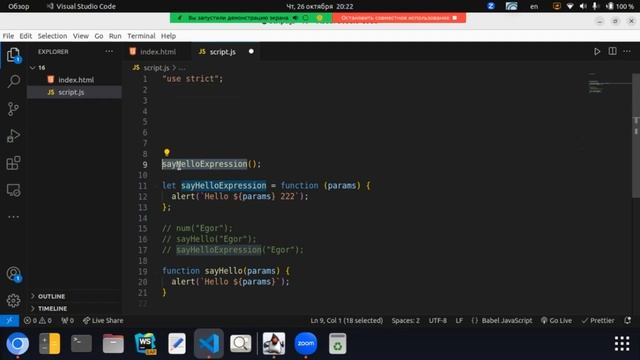Open the Run menu
The image size is (640, 360).
pos(115,36)
